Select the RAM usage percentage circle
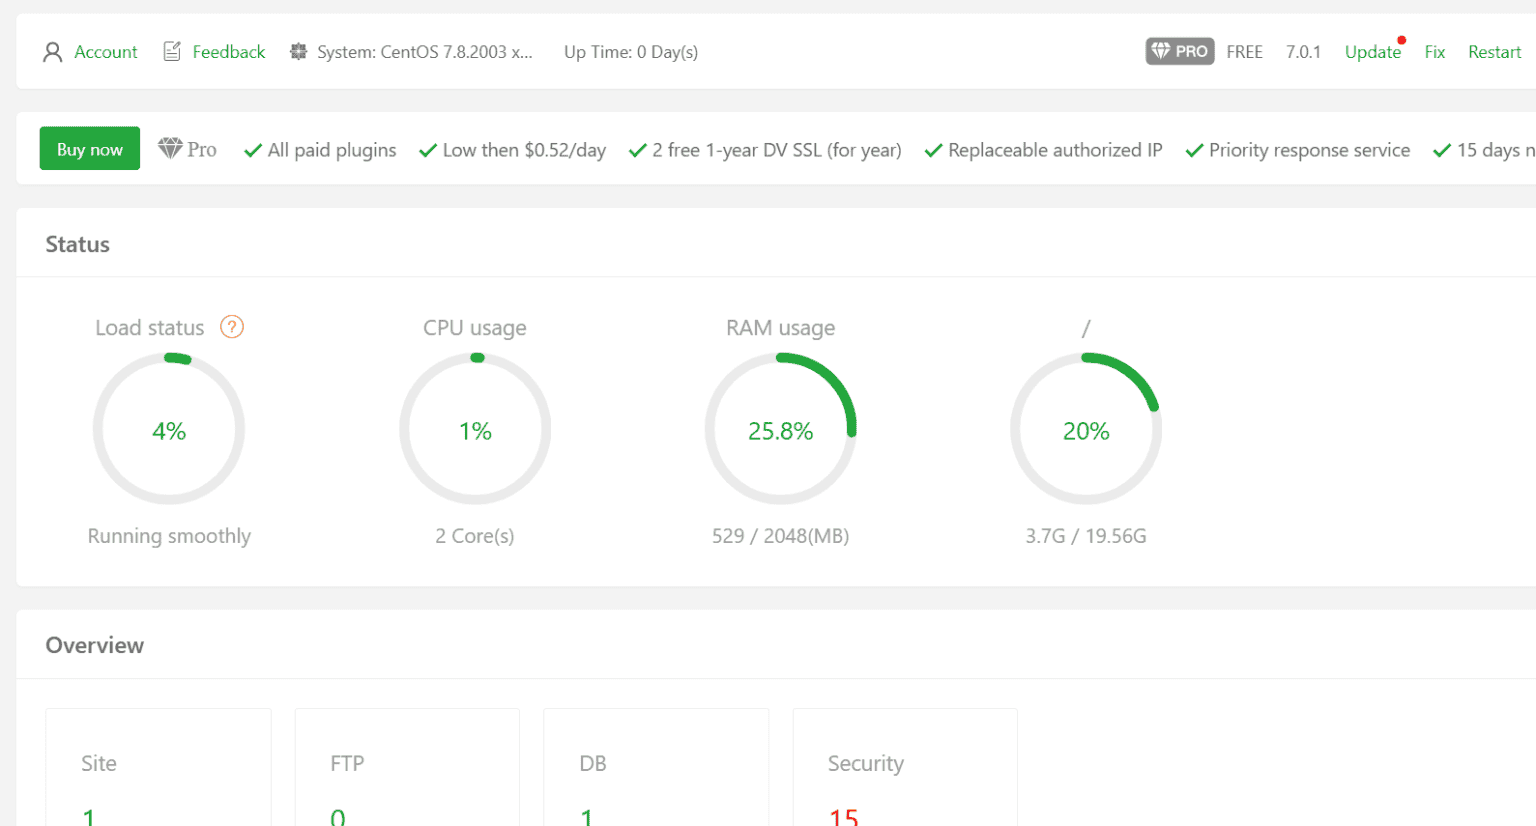 coord(781,430)
